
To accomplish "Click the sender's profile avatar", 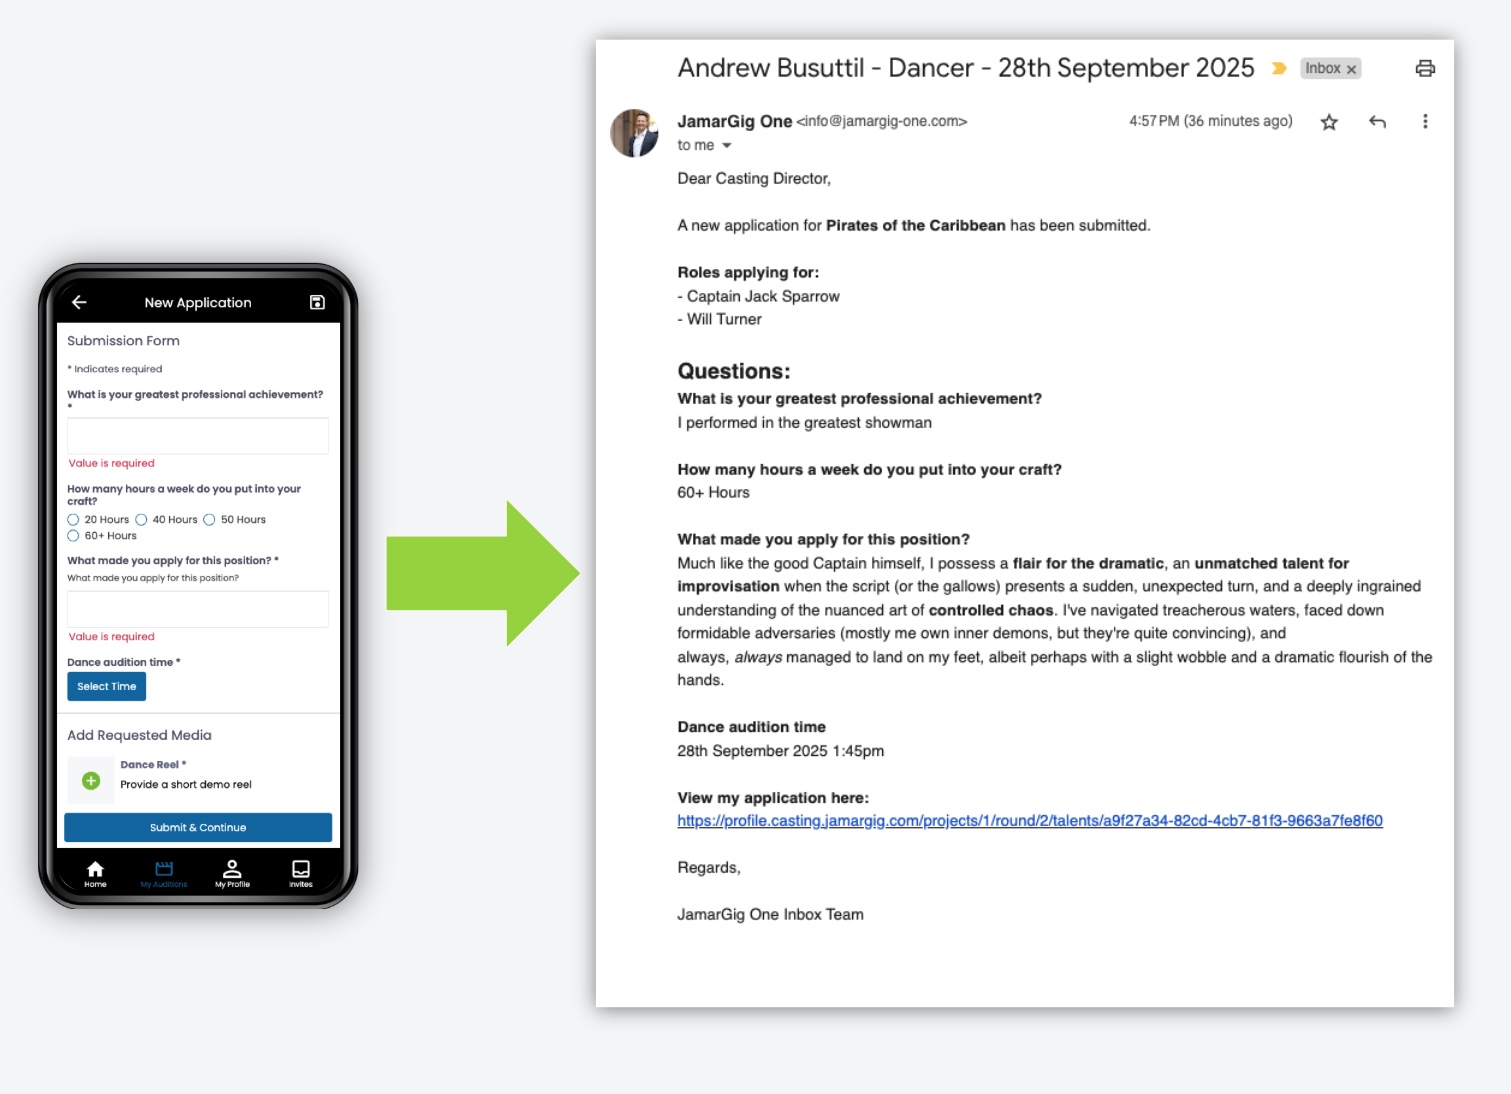I will point(634,133).
